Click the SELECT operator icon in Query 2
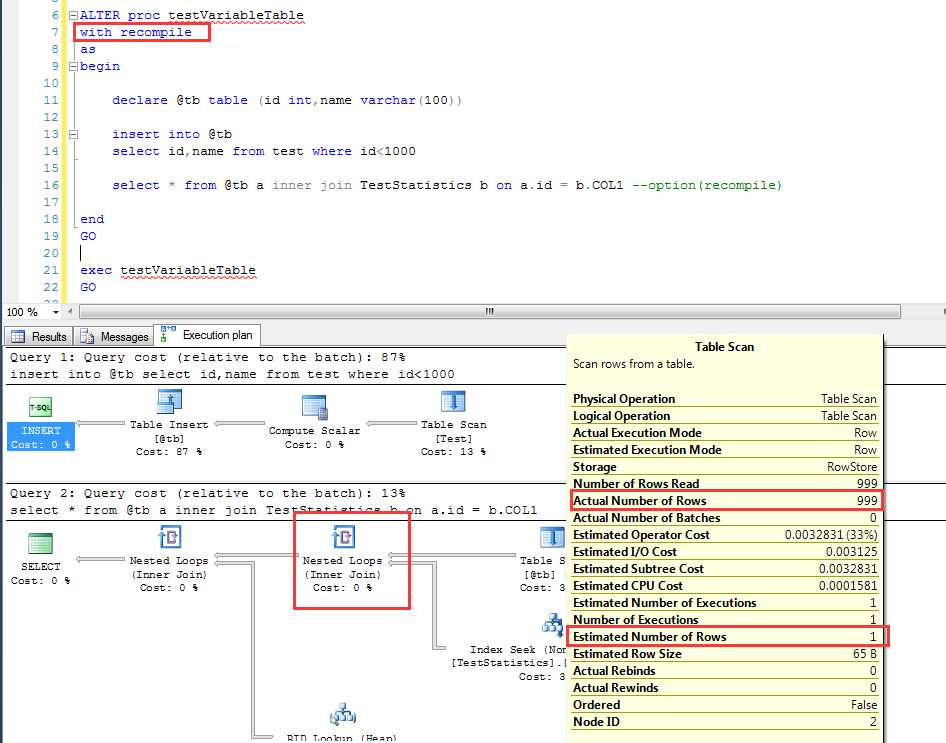This screenshot has height=743, width=946. click(x=40, y=544)
